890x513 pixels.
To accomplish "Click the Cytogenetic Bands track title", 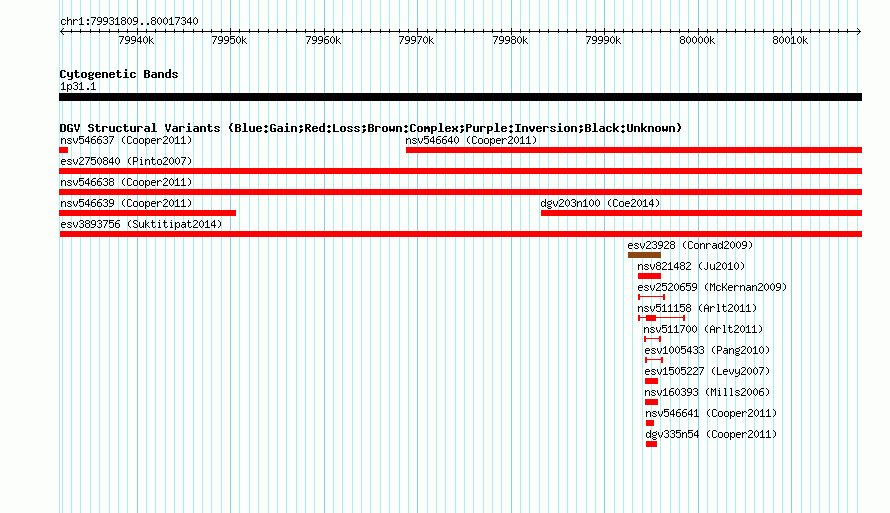I will 119,74.
